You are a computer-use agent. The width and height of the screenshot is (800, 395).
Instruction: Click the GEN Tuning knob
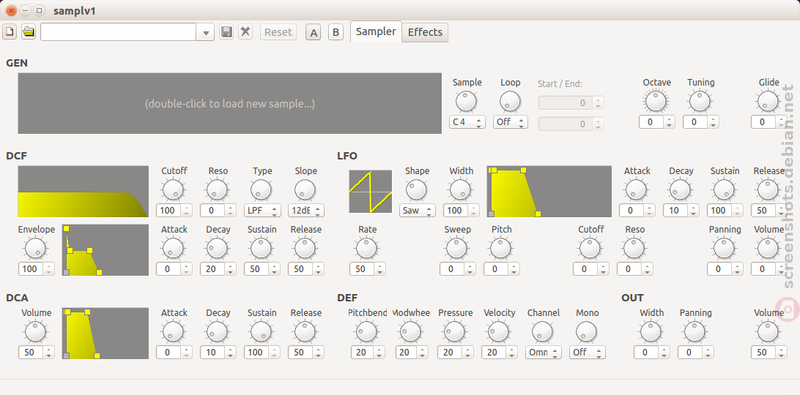[x=700, y=101]
